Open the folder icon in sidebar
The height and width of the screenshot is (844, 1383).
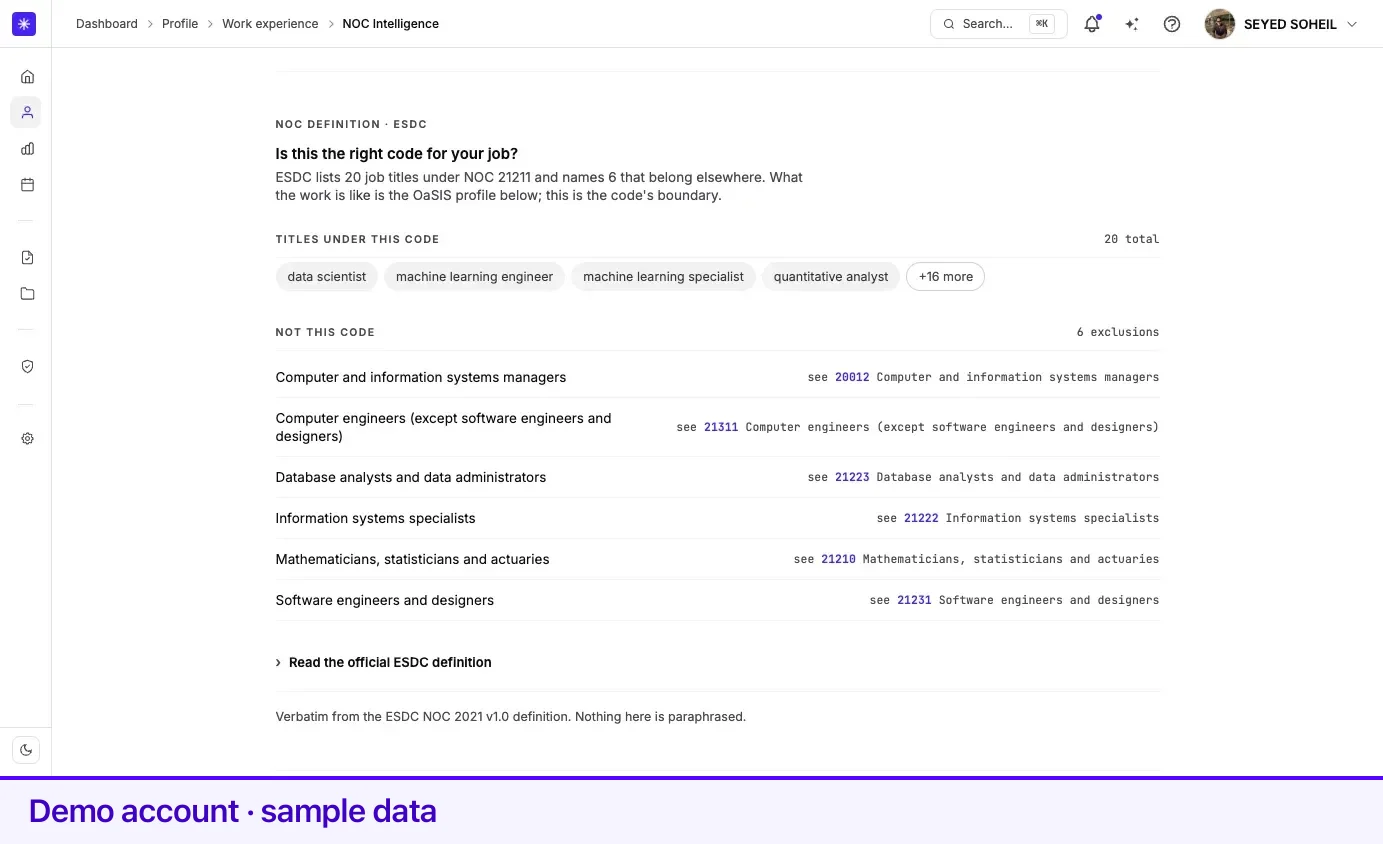tap(27, 293)
